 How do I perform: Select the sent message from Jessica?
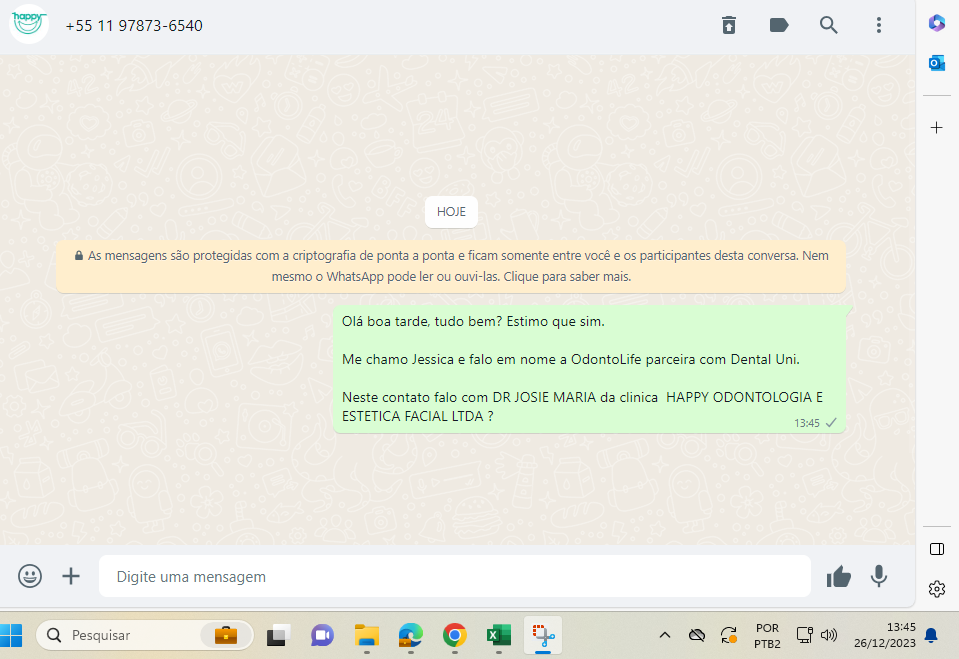tap(590, 370)
